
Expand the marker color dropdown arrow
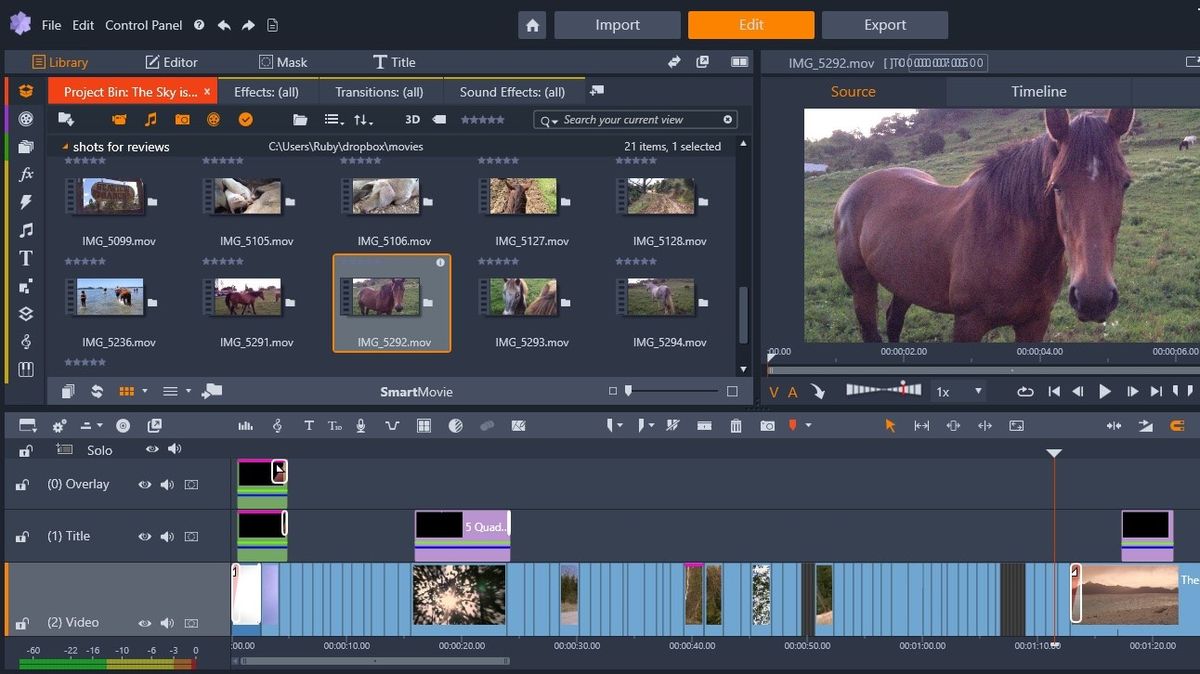[x=808, y=426]
